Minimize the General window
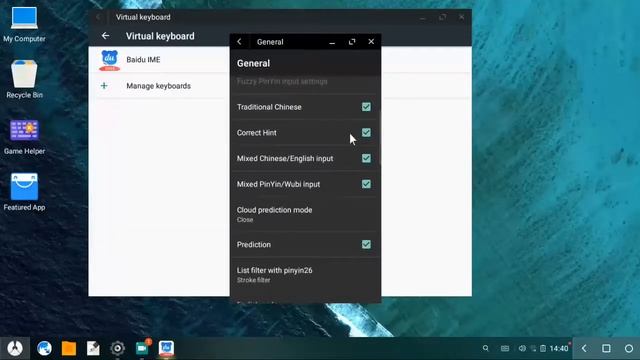 [332, 42]
